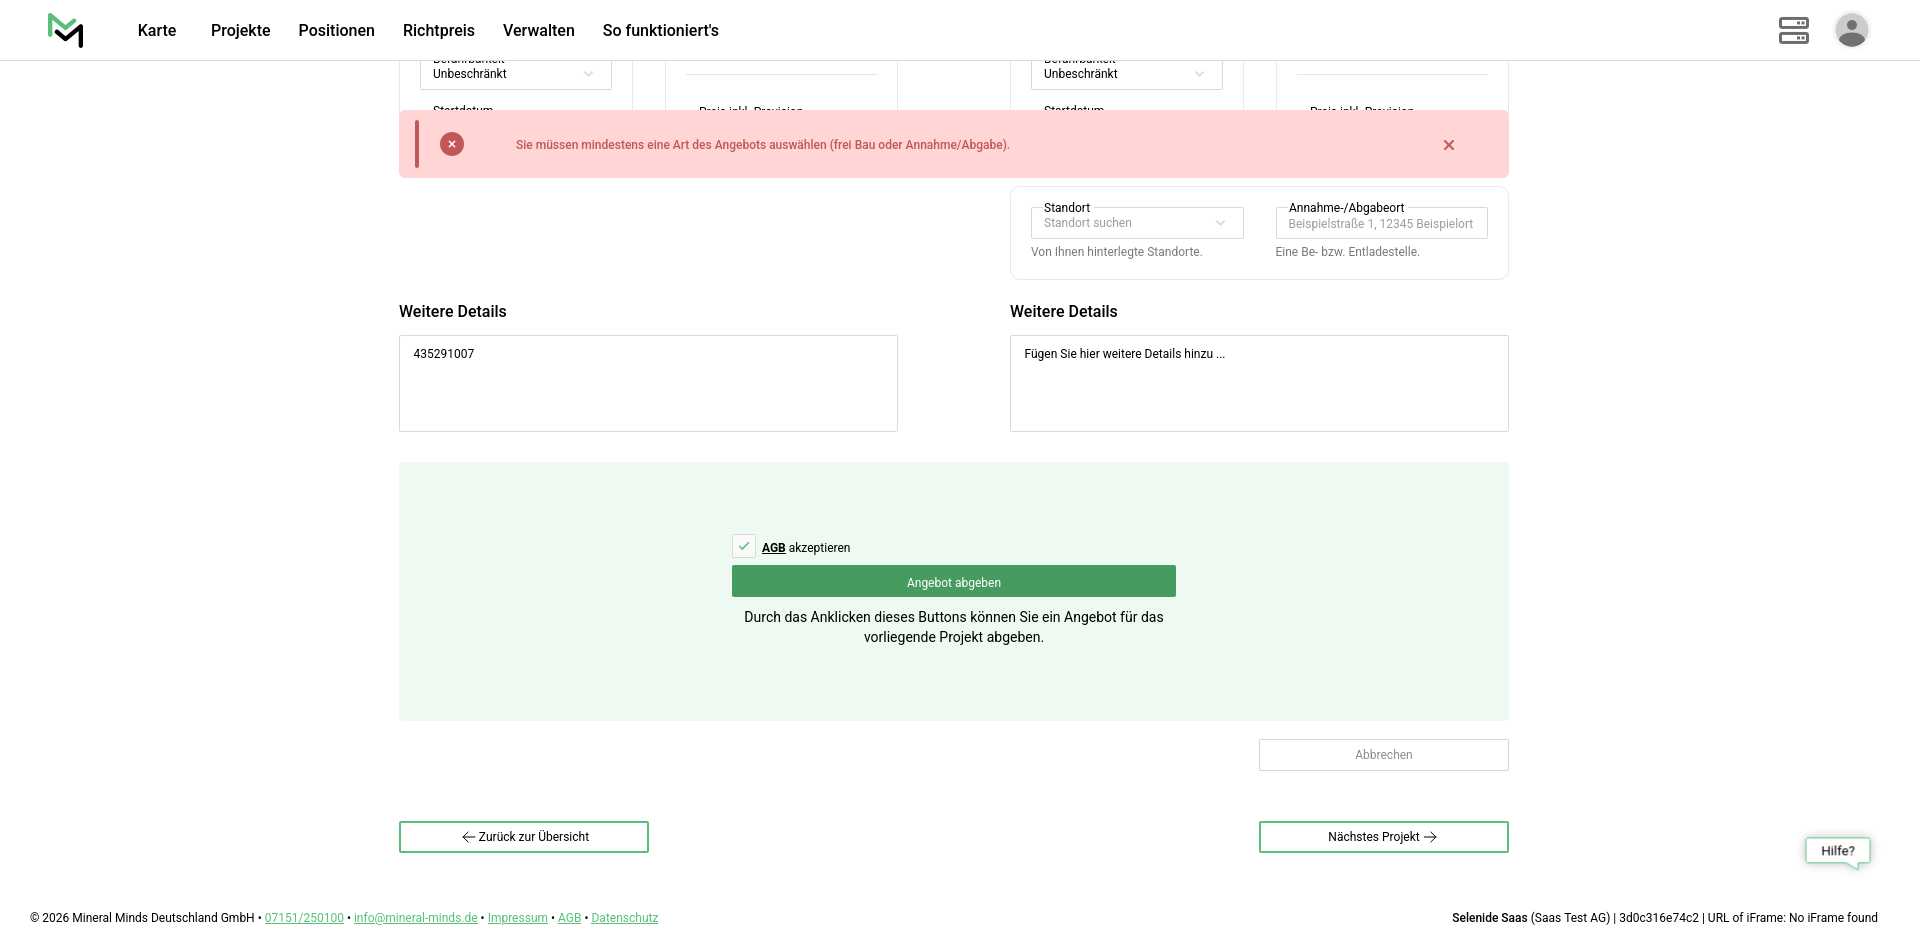This screenshot has width=1920, height=943.
Task: Open the Hilfe? chat bubble
Action: 1837,851
